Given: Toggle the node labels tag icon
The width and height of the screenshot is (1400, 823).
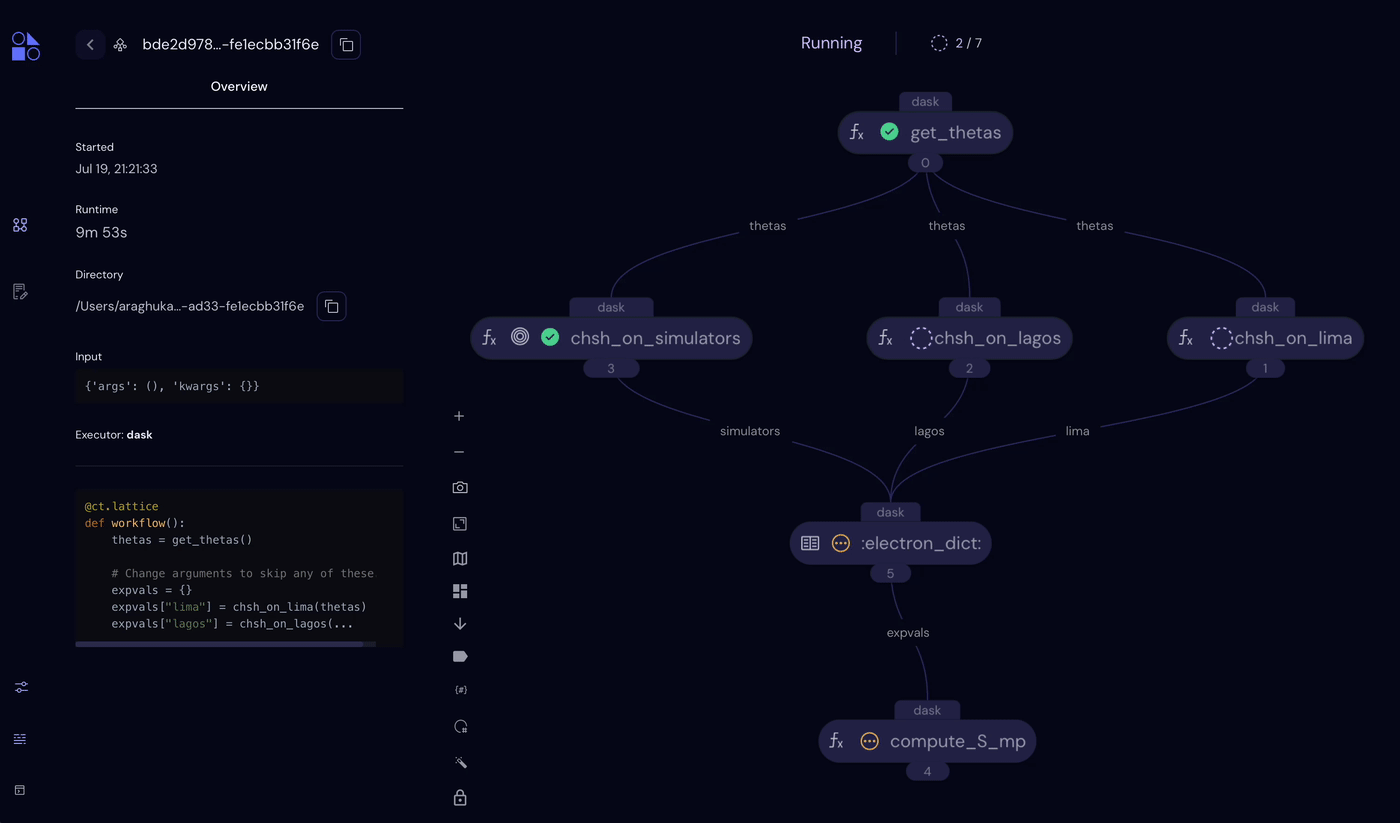Looking at the screenshot, I should [460, 657].
